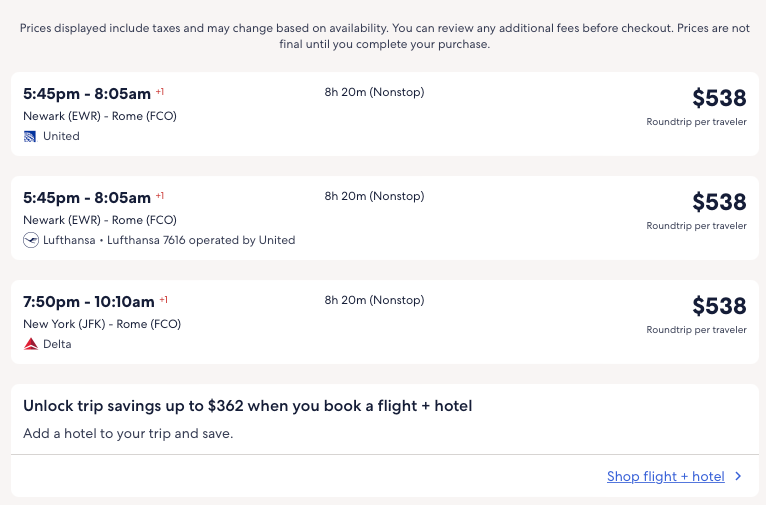Viewport: 766px width, 505px height.
Task: Open the Shop flight + hotel link
Action: 665,477
